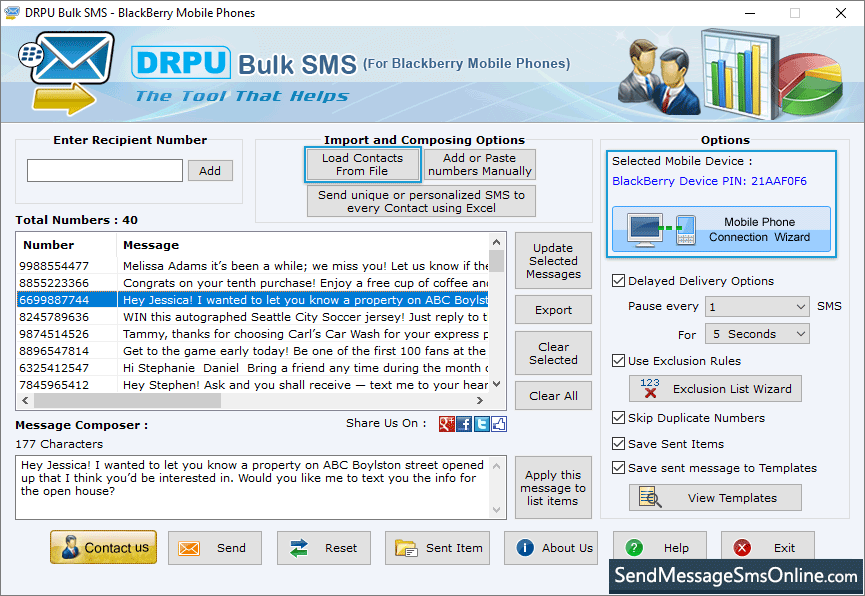Image resolution: width=865 pixels, height=596 pixels.
Task: Click the Number column header
Action: click(67, 245)
